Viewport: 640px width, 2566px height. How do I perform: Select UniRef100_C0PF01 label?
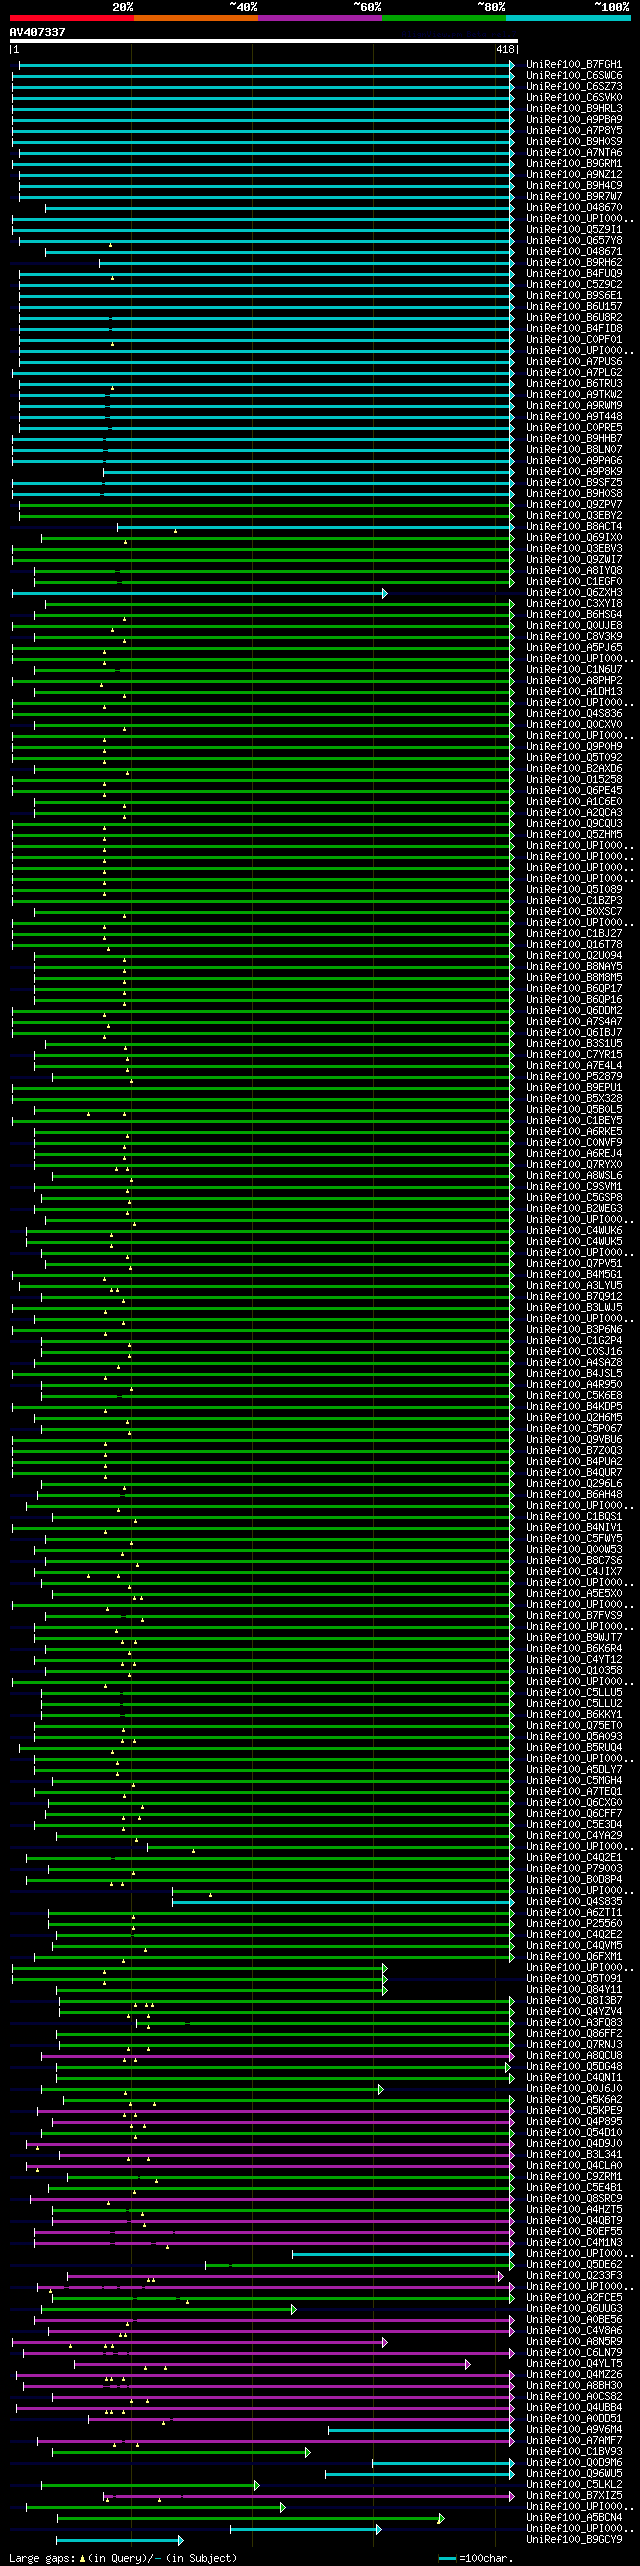click(x=574, y=340)
